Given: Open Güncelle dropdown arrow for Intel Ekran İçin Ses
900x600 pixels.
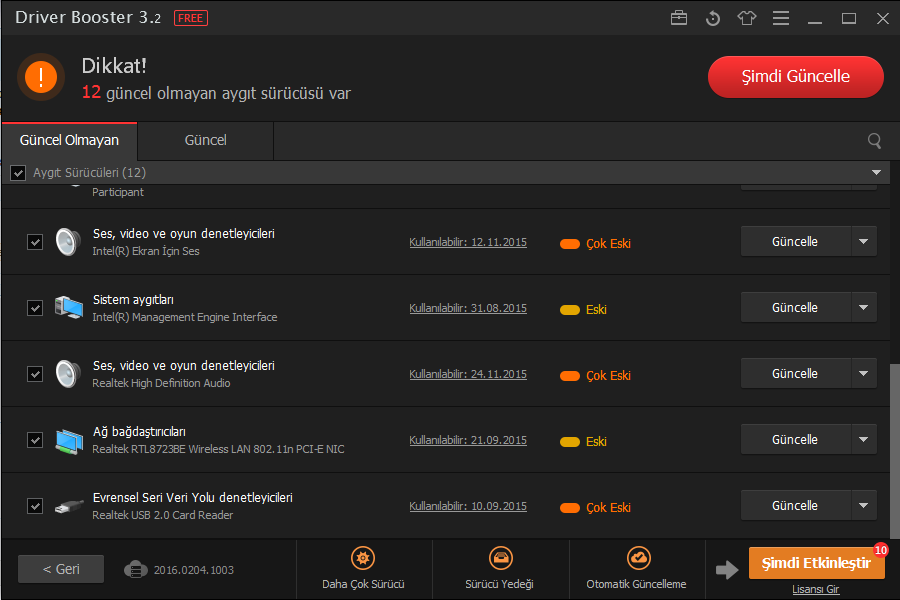Looking at the screenshot, I should pyautogui.click(x=863, y=241).
